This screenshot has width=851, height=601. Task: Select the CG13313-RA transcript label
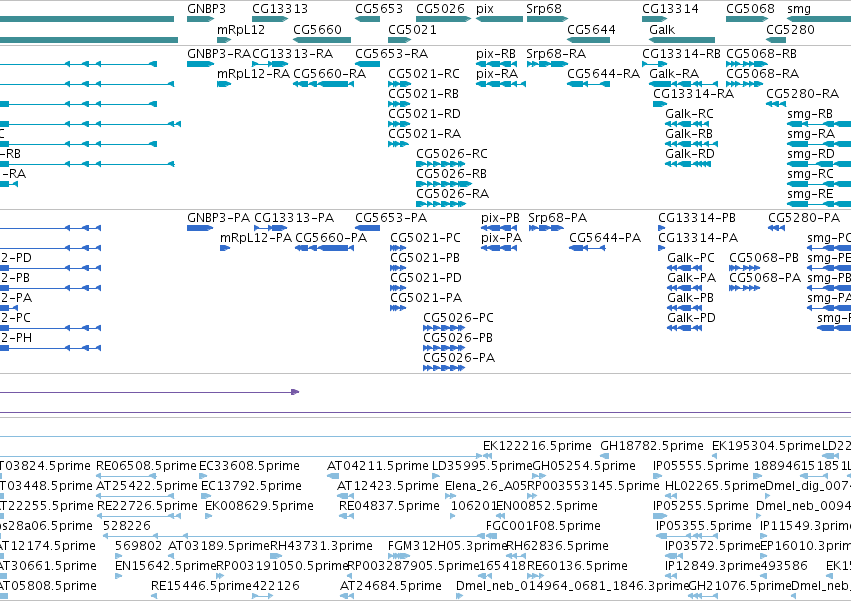tap(293, 54)
